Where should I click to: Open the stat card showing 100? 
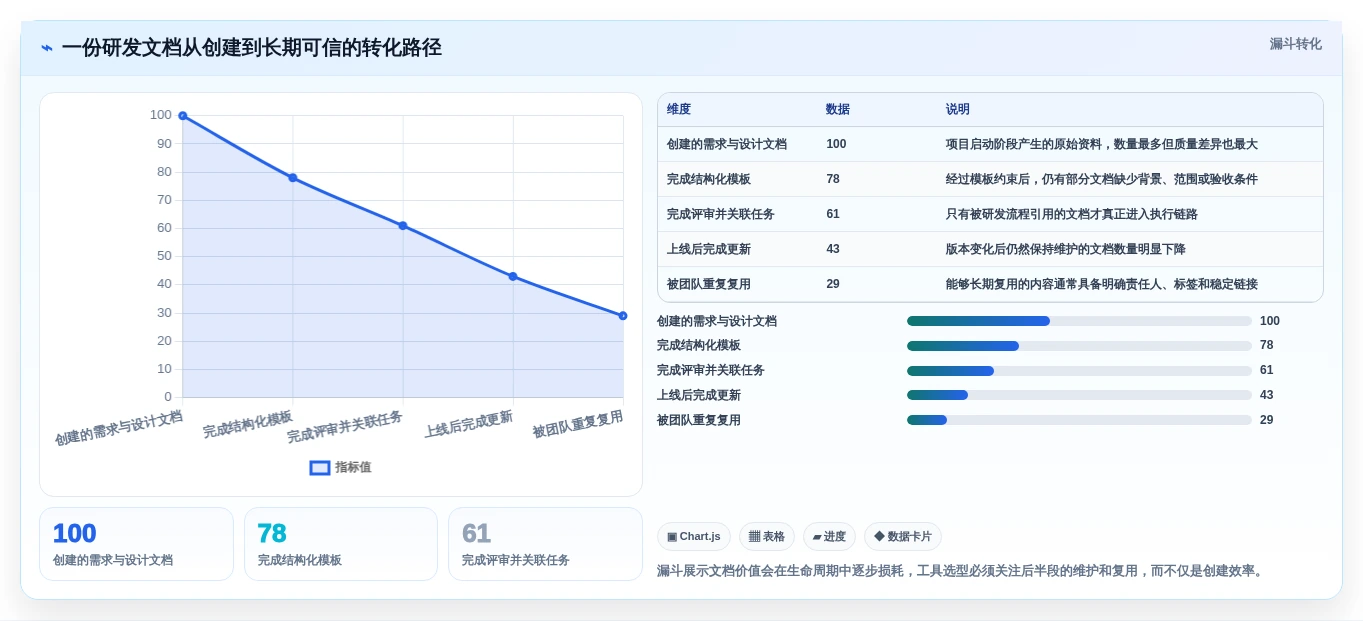coord(136,544)
